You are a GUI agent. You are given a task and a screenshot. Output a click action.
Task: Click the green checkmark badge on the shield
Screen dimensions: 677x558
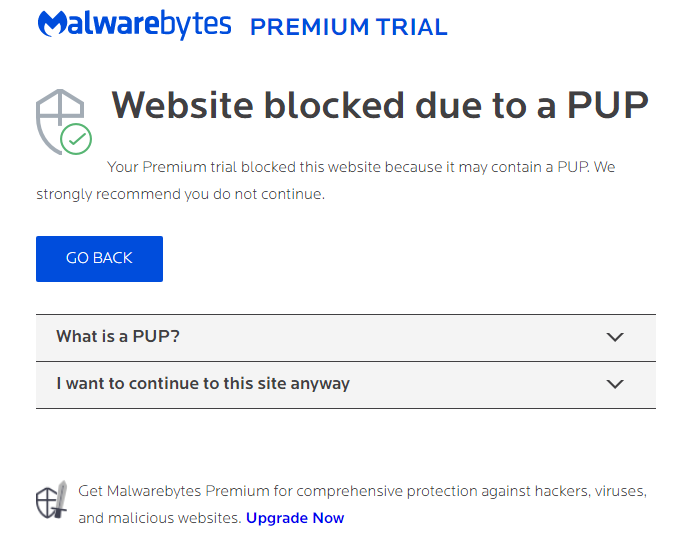click(76, 139)
